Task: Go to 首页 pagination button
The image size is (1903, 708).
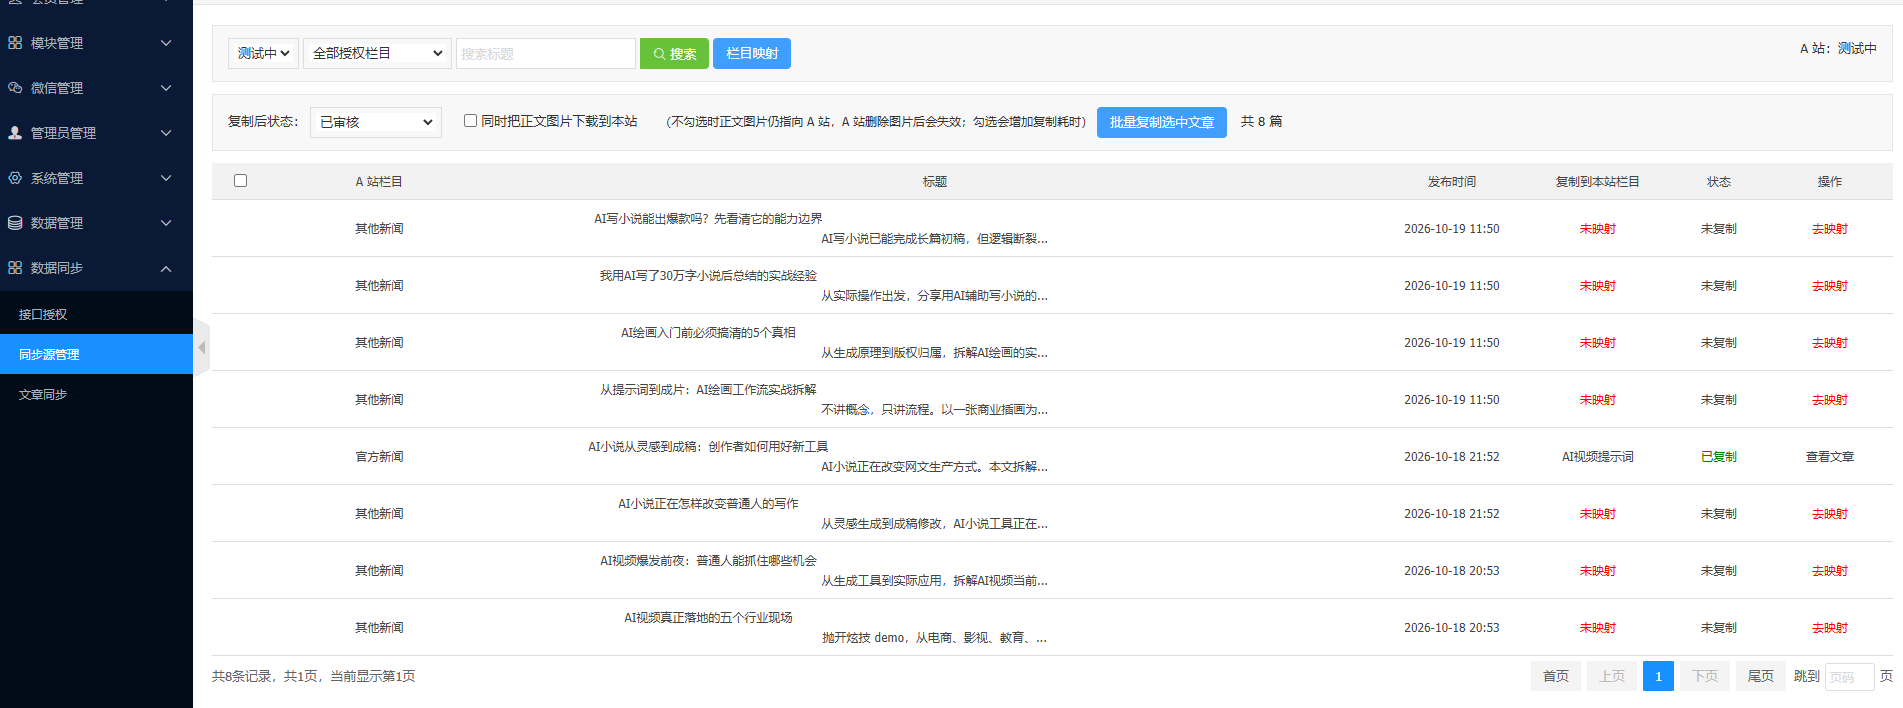Action: (x=1556, y=677)
